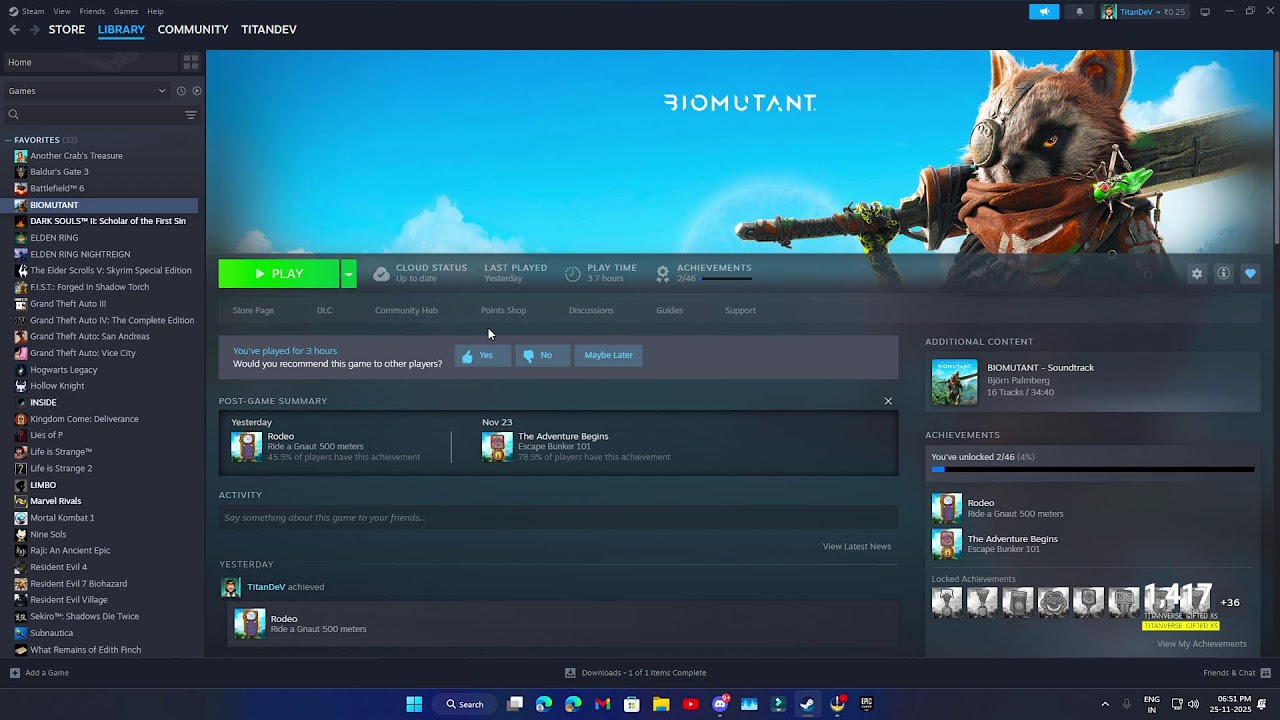This screenshot has width=1280, height=720.
Task: Launch BIOMUTANT with Play button
Action: point(279,273)
